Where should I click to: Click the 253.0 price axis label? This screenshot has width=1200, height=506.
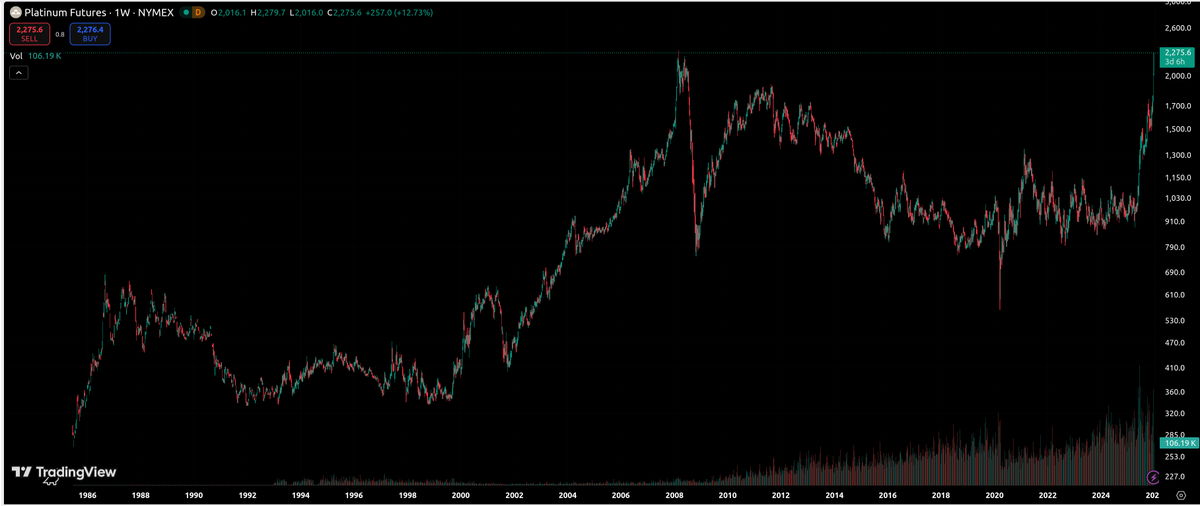pos(1176,456)
